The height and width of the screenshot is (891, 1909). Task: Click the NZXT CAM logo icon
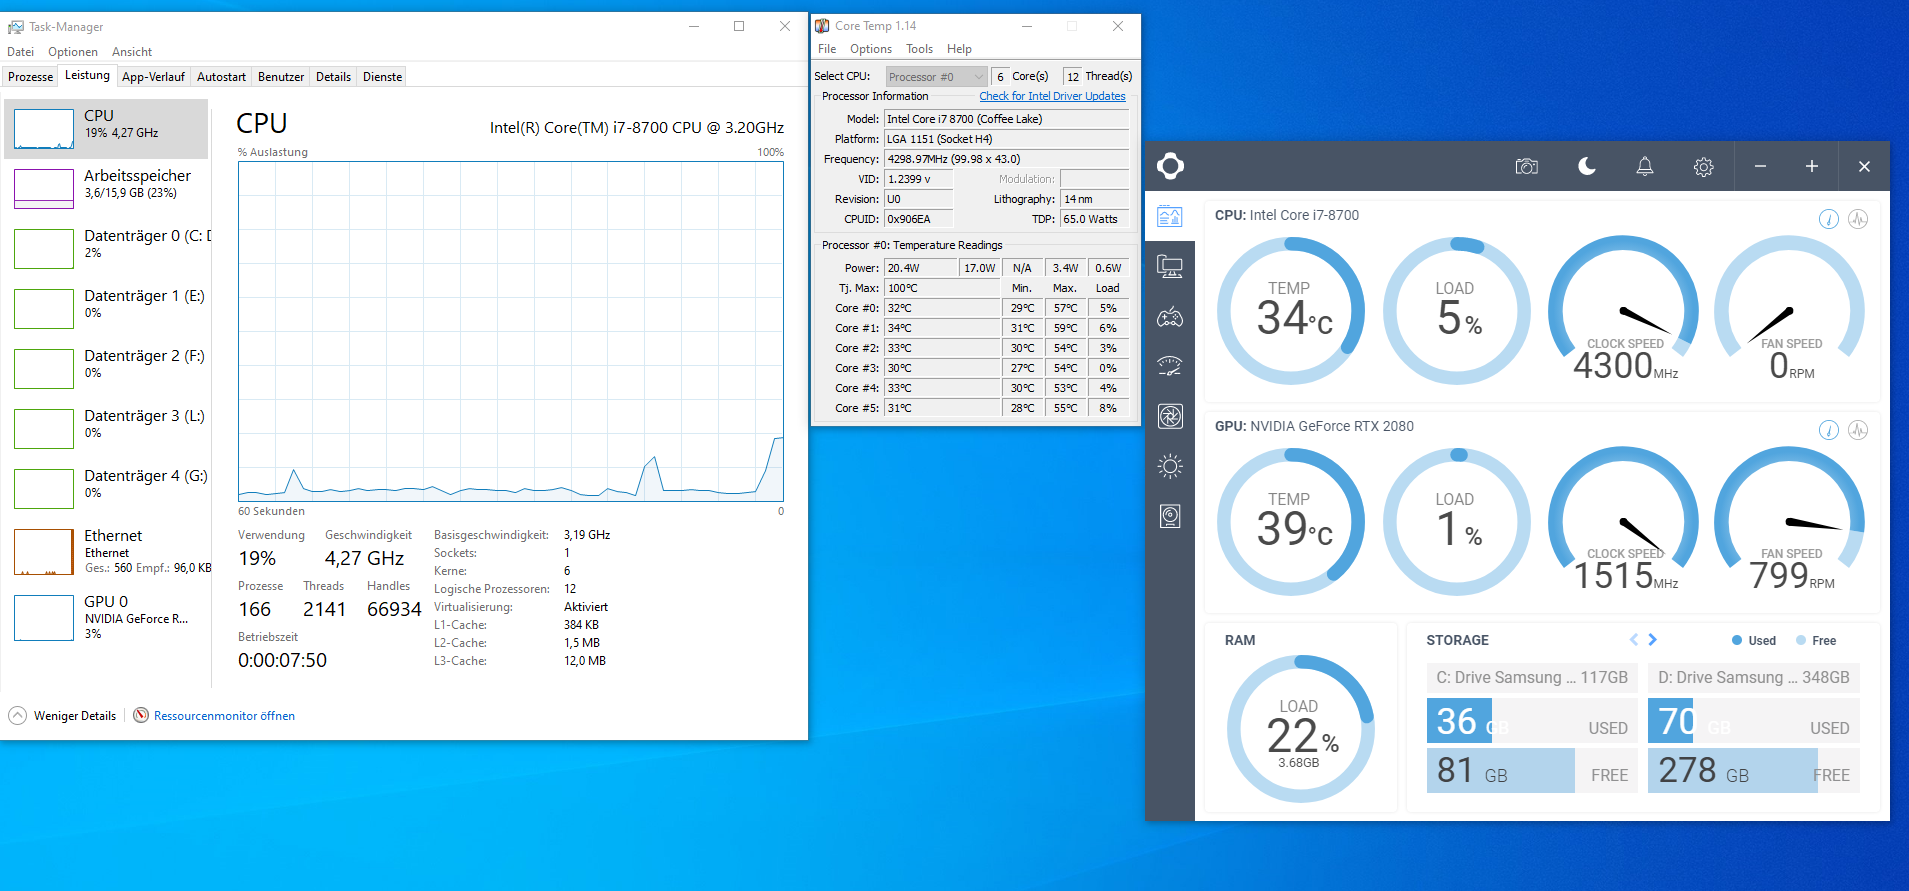[1170, 166]
